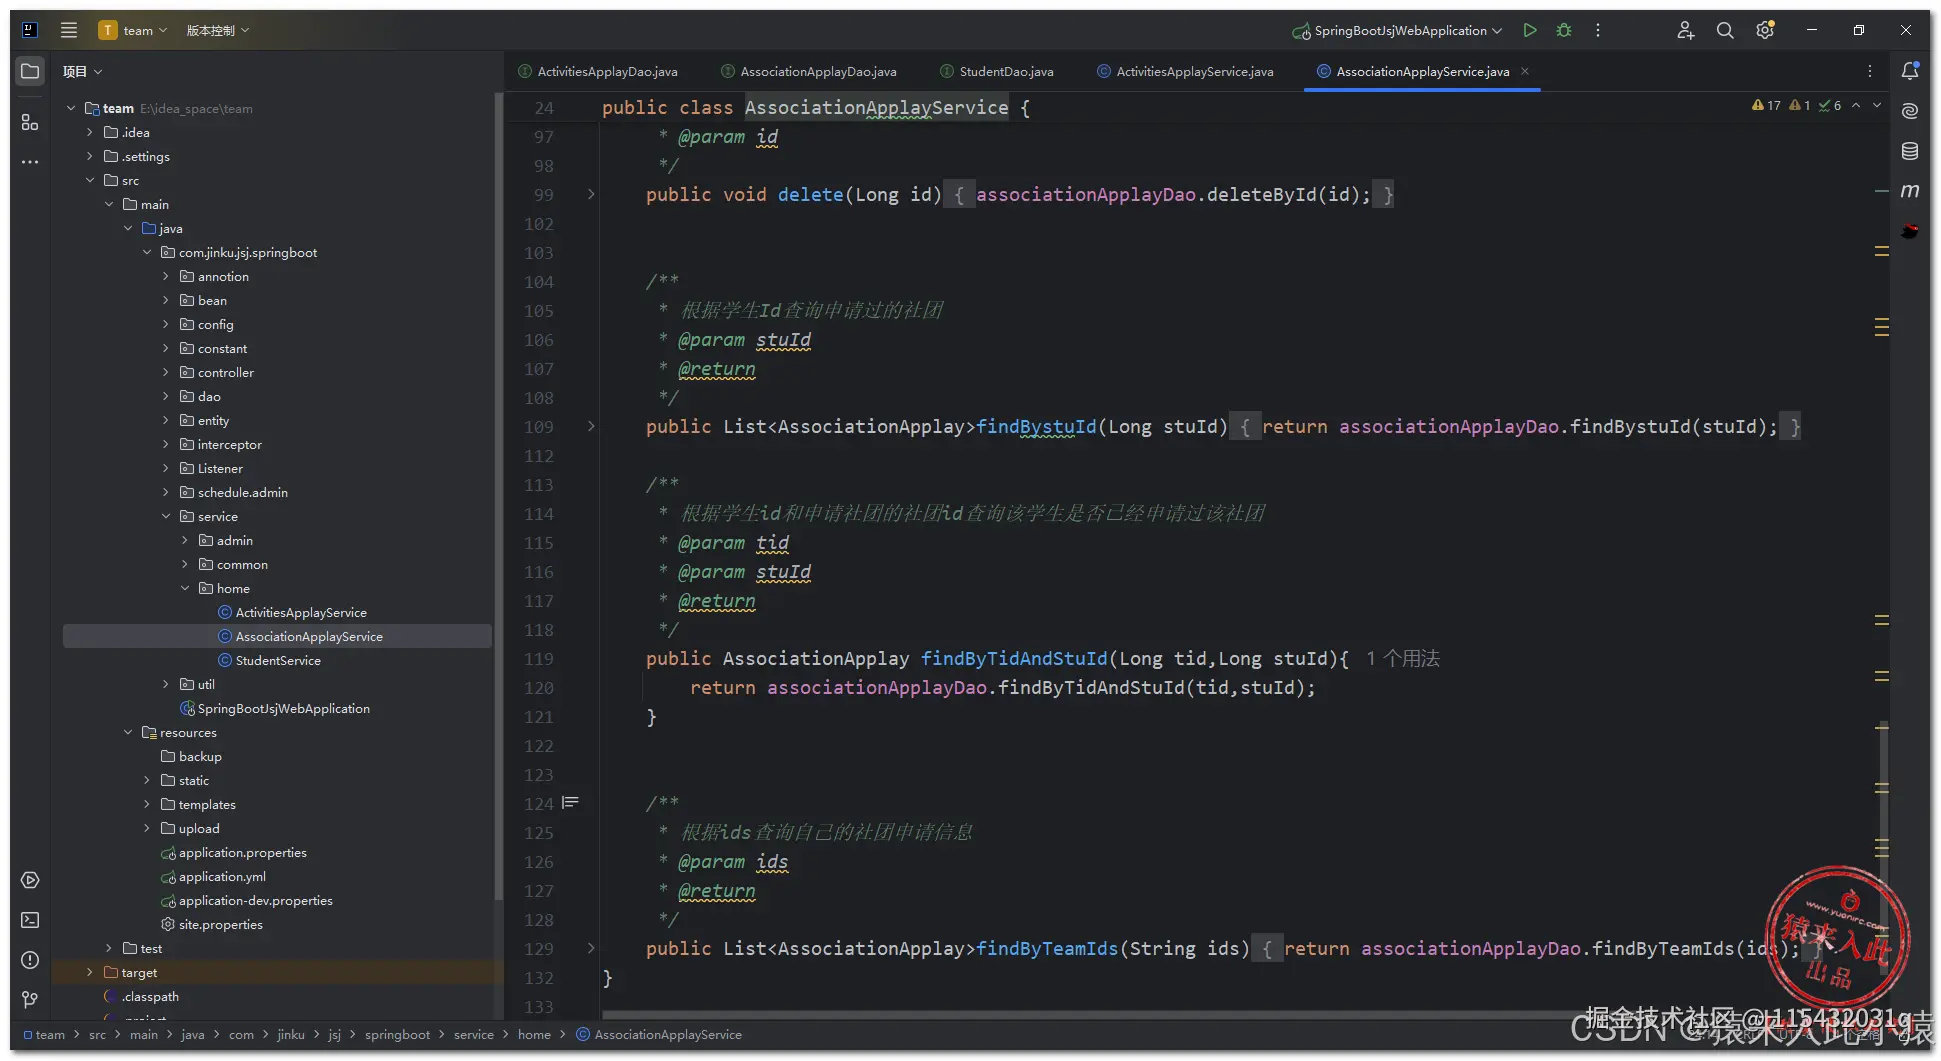Open the 项目 view dropdown
1941x1061 pixels.
click(x=82, y=71)
